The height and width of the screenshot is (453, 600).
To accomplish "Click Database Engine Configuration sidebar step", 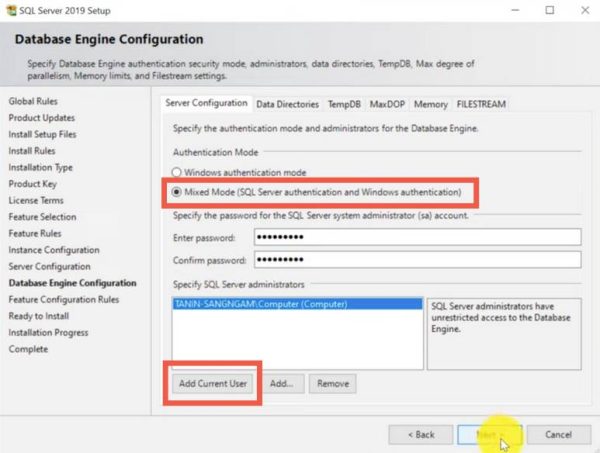I will pos(73,283).
